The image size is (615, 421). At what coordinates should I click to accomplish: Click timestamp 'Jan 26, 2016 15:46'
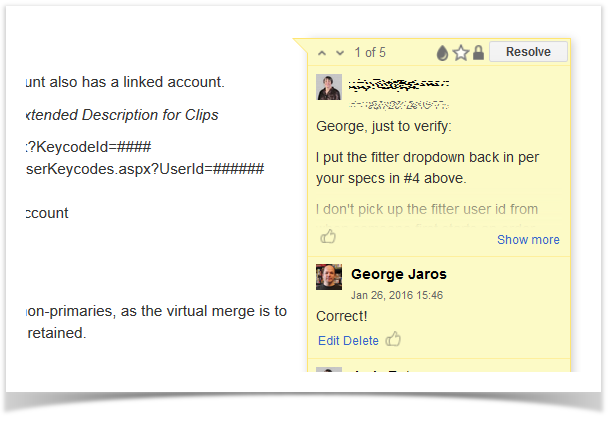click(x=397, y=295)
